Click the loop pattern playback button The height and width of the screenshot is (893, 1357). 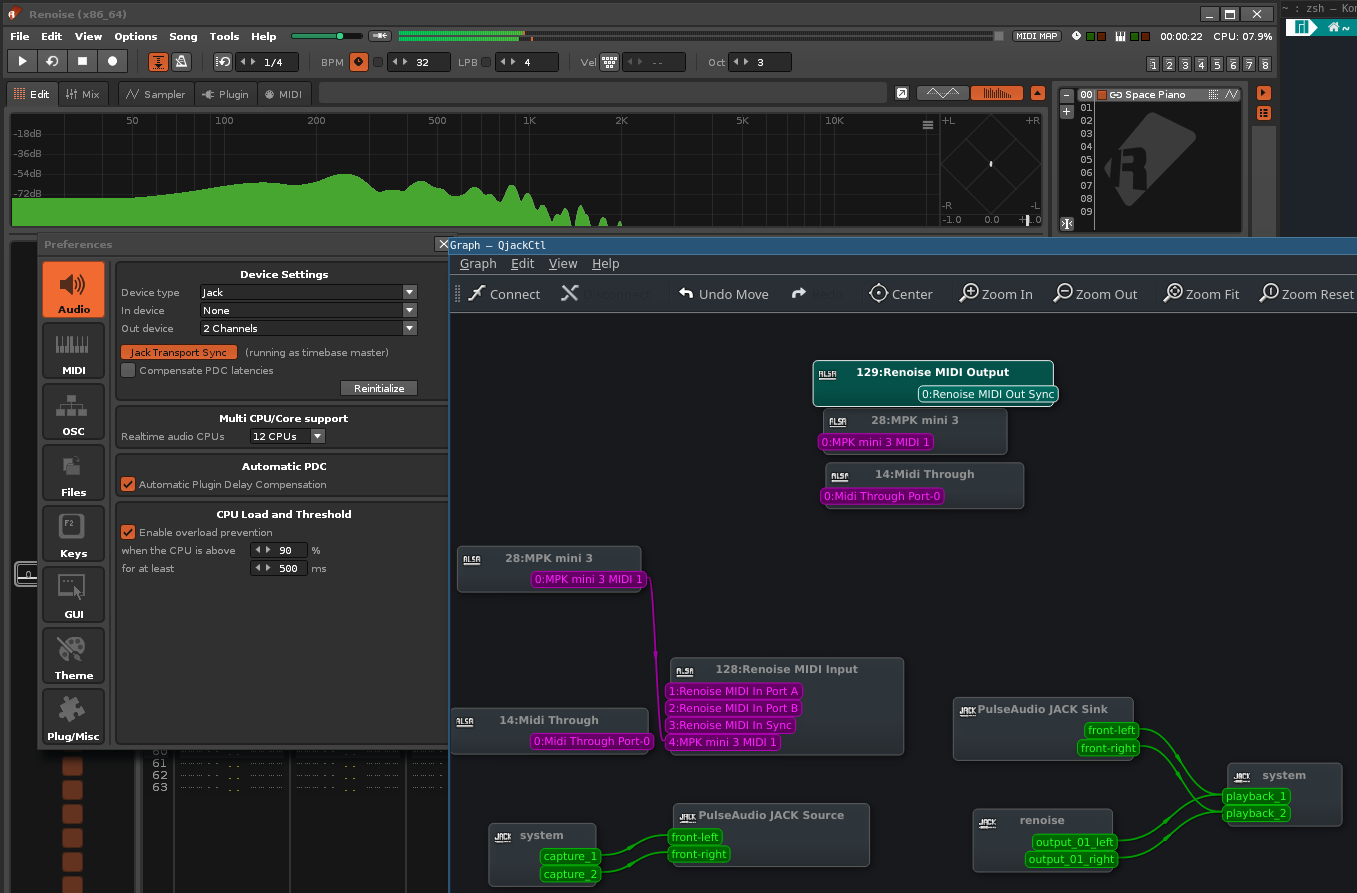coord(52,62)
